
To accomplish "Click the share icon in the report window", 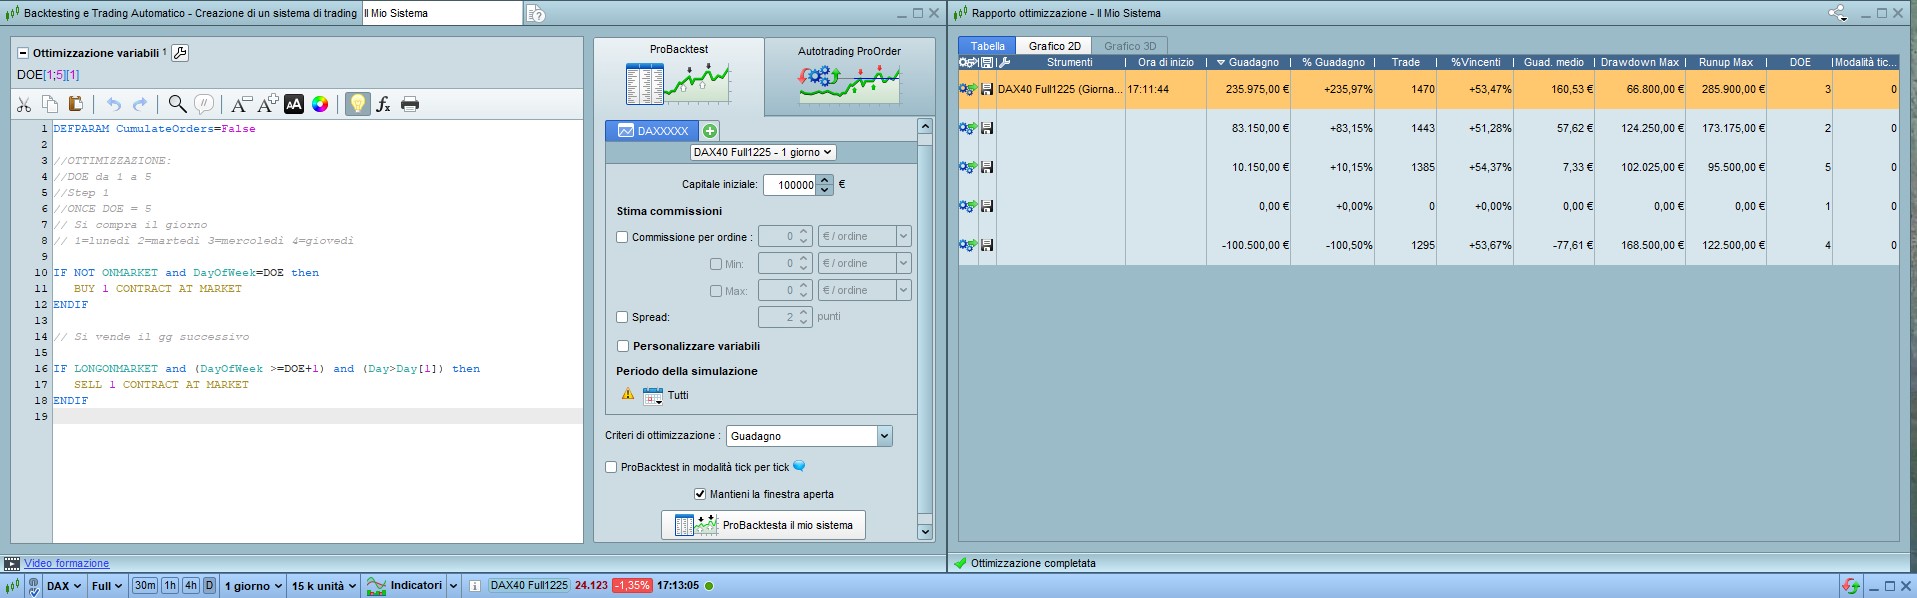I will point(1838,13).
